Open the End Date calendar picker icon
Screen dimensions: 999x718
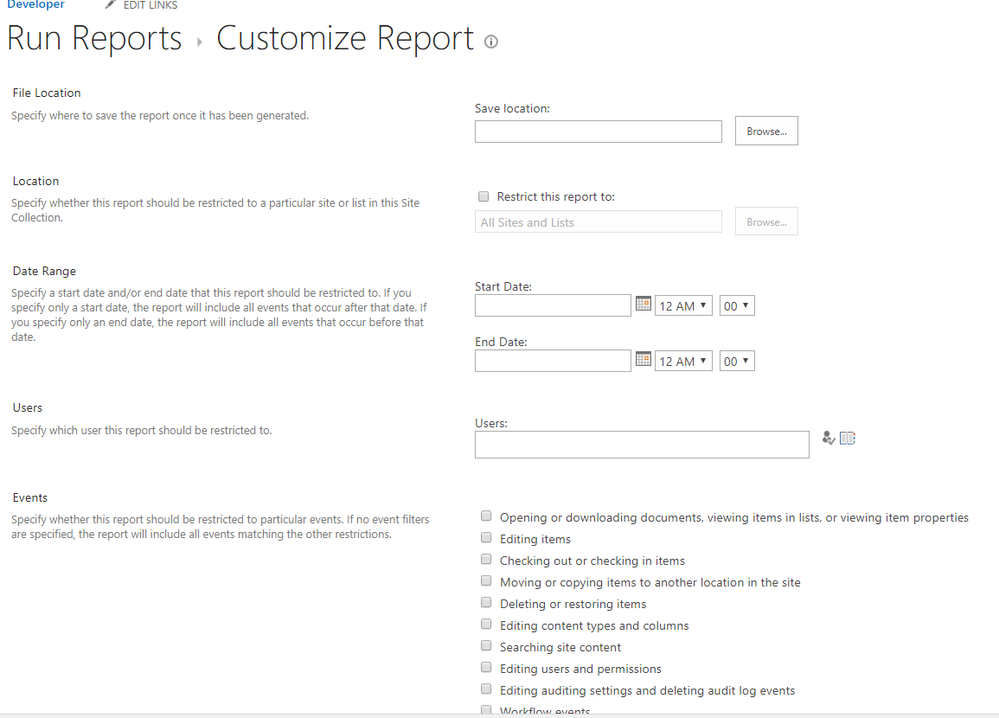[x=643, y=360]
